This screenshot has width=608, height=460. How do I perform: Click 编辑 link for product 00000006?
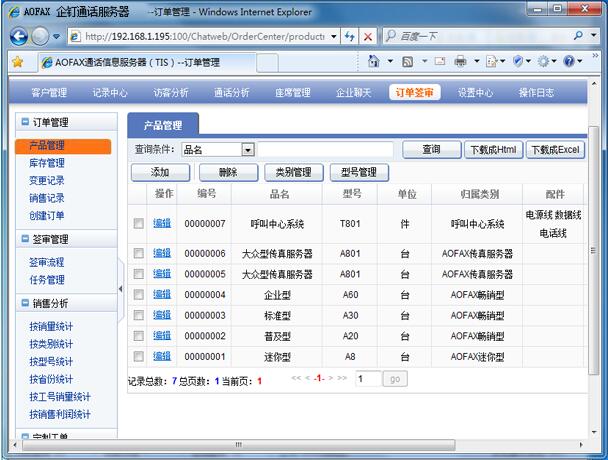point(162,253)
